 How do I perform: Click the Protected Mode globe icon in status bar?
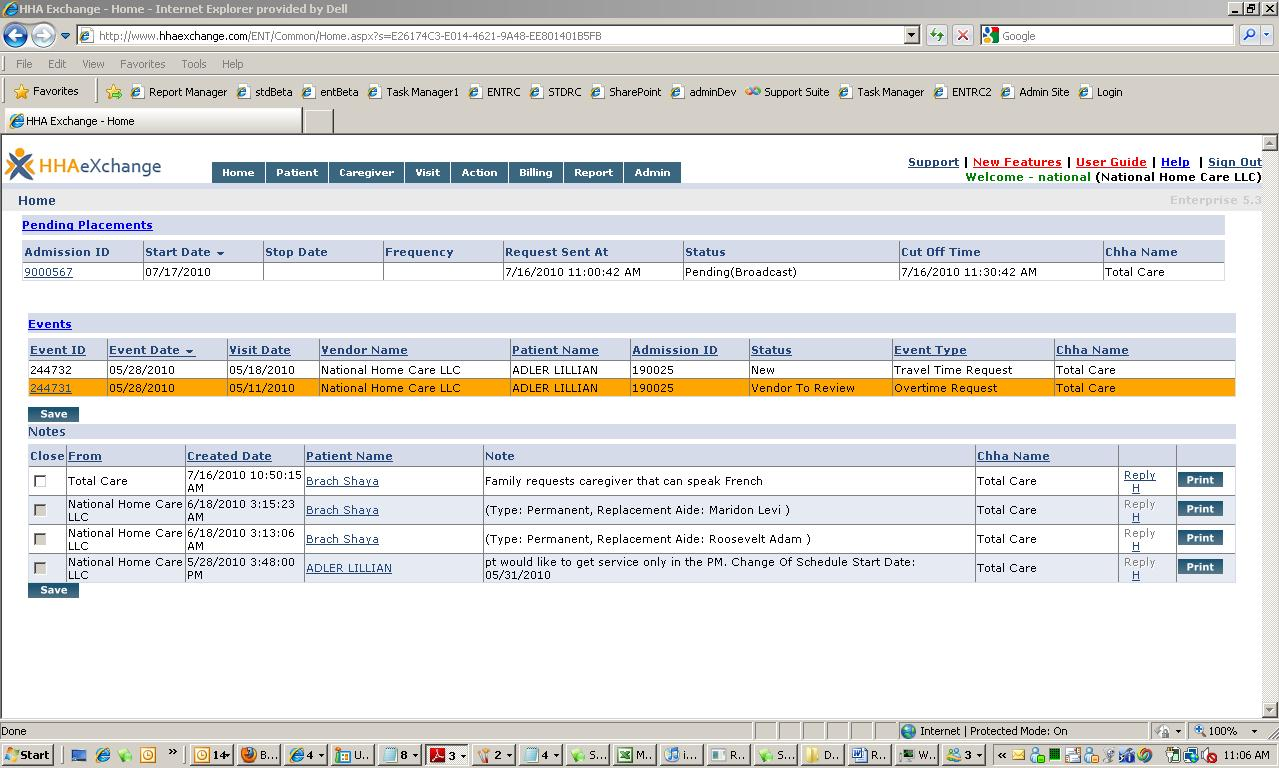pyautogui.click(x=908, y=731)
